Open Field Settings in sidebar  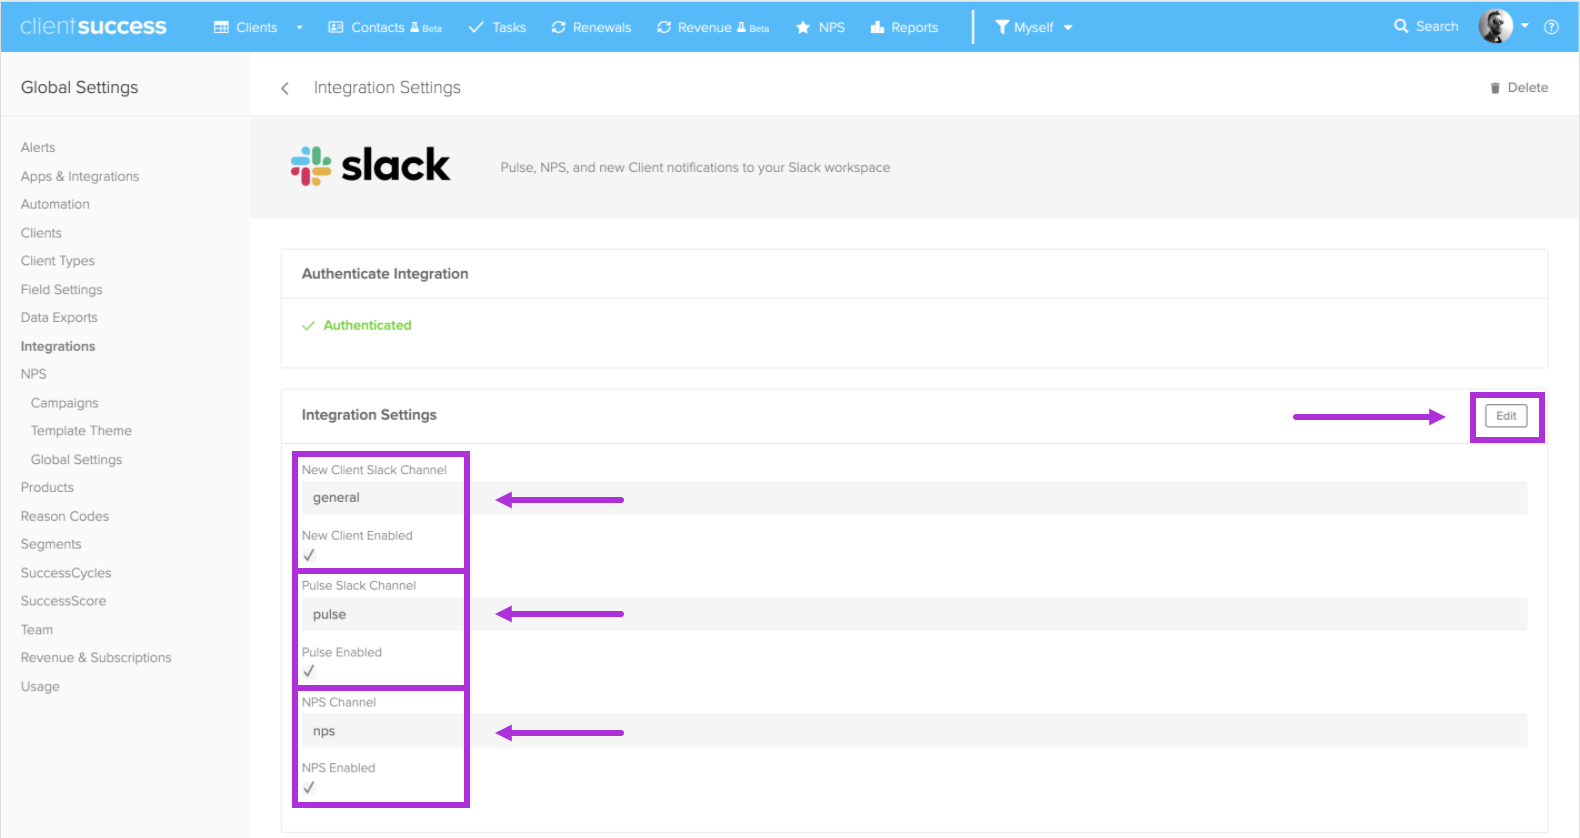point(62,289)
